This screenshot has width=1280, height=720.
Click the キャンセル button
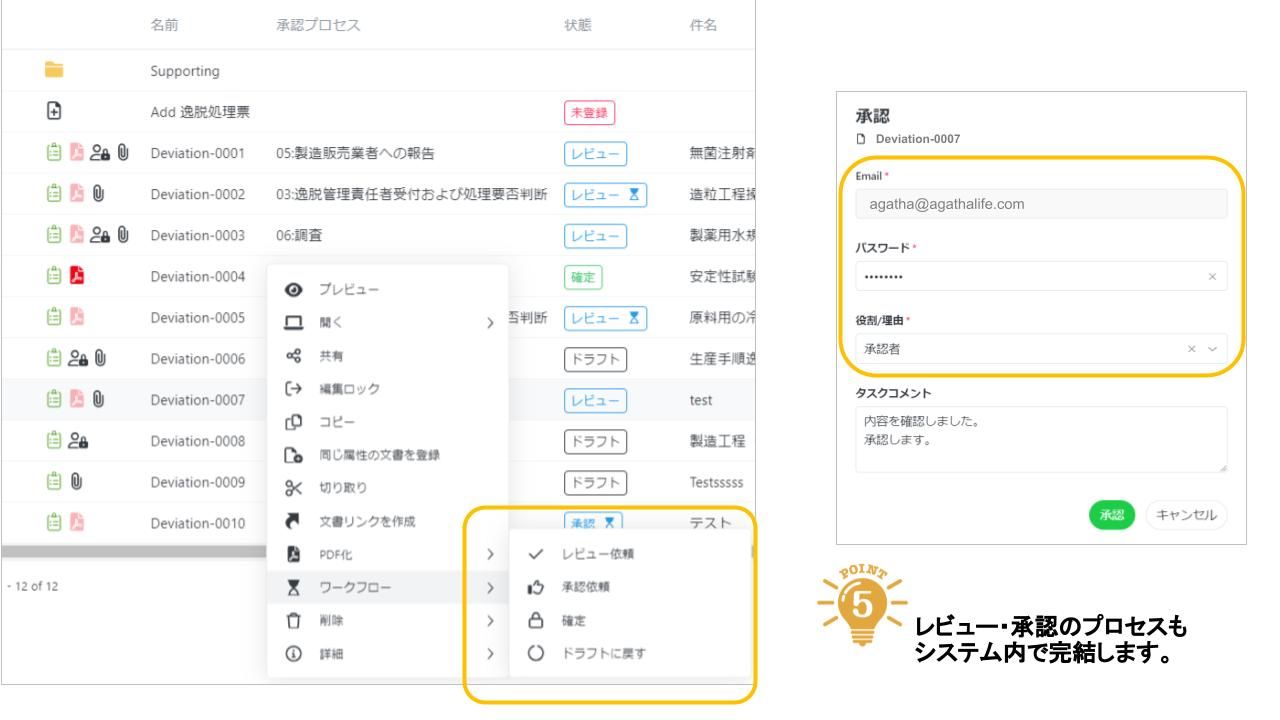(1187, 515)
